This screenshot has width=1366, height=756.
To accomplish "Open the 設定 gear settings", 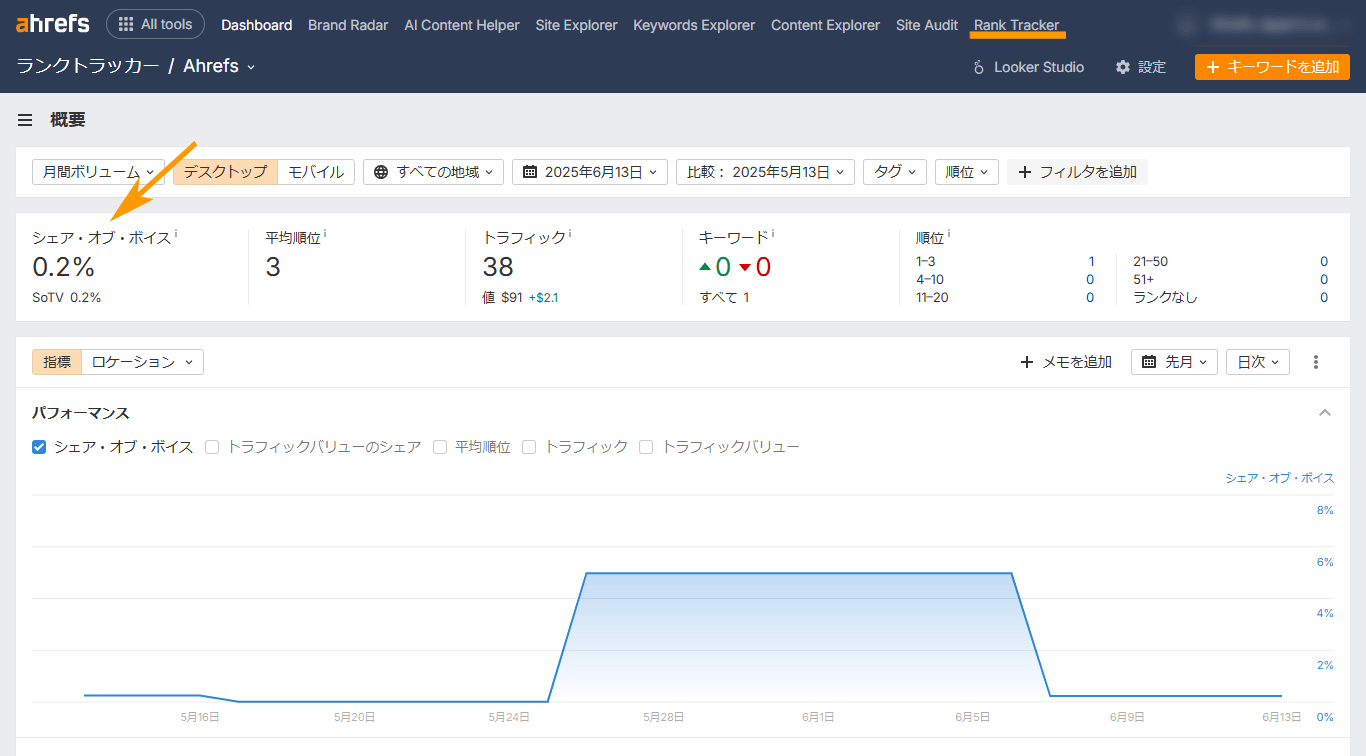I will [1140, 67].
